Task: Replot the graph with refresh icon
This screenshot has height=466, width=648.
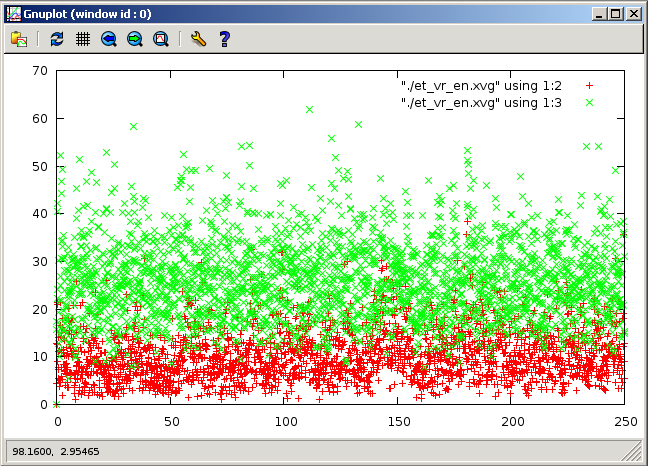Action: pyautogui.click(x=57, y=39)
